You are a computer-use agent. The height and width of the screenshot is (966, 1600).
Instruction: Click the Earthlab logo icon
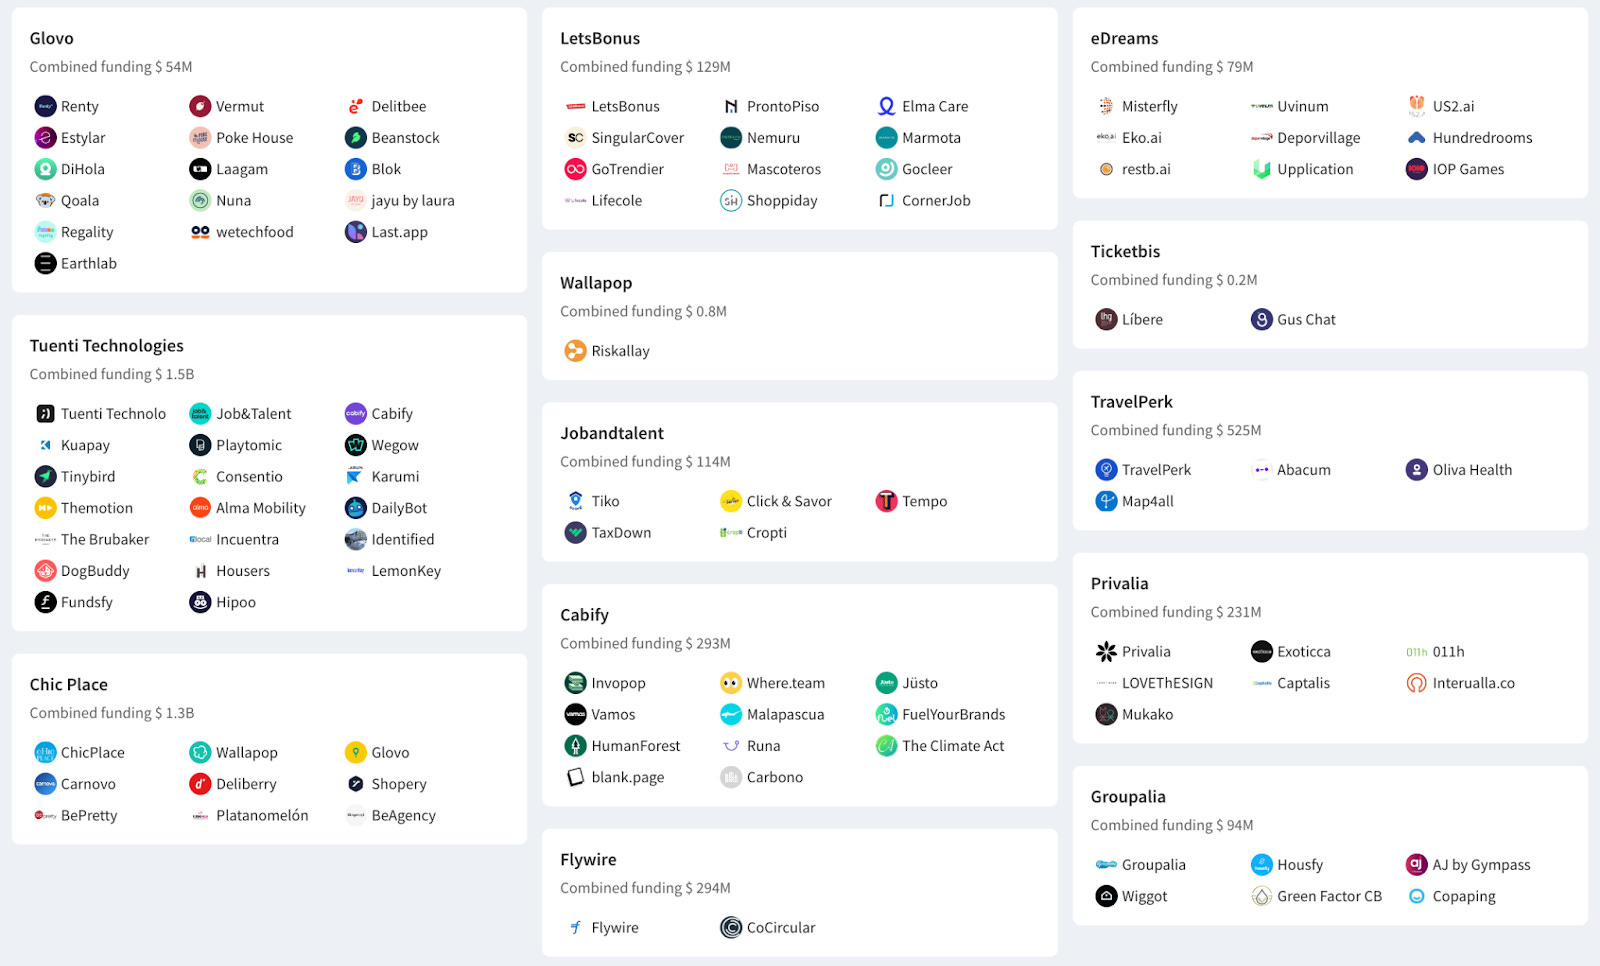pos(45,264)
